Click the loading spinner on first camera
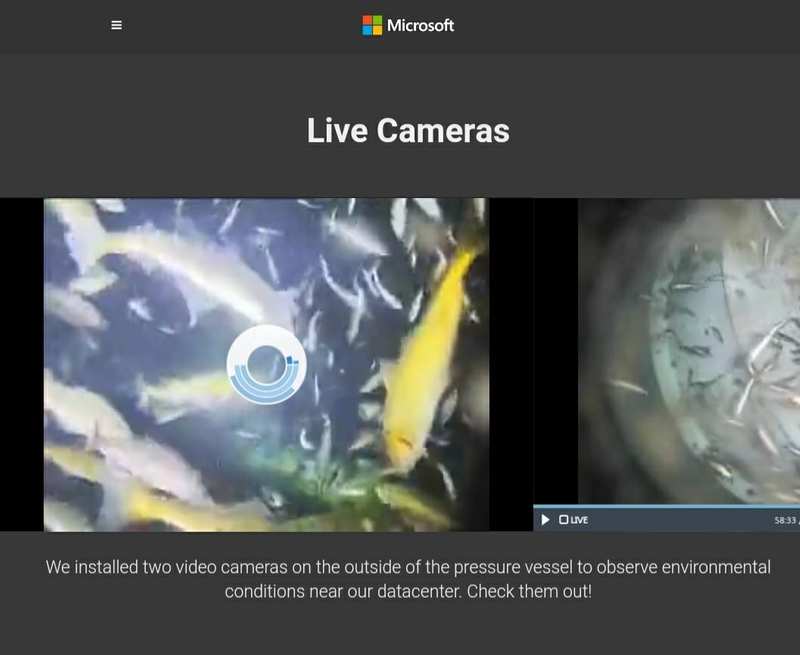This screenshot has height=655, width=800. [x=266, y=364]
